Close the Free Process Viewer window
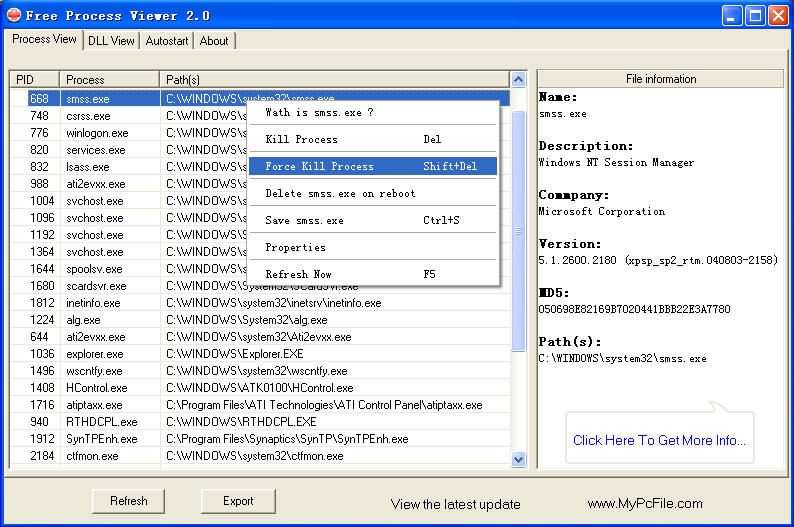 [778, 16]
